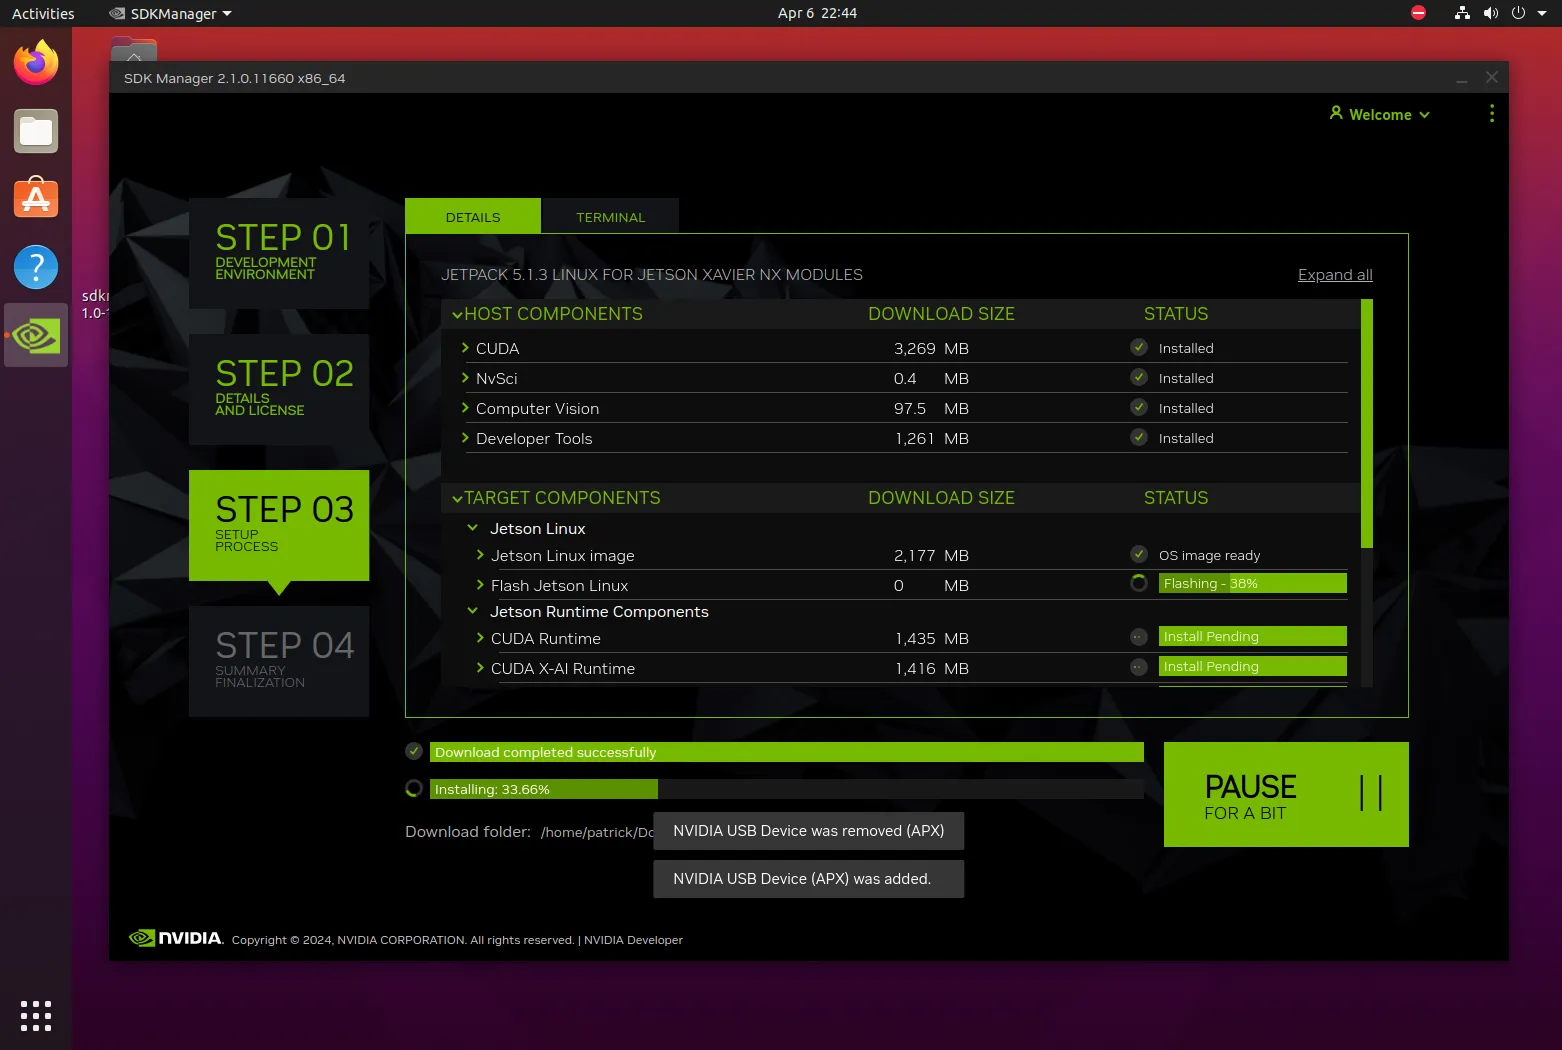The width and height of the screenshot is (1562, 1050).
Task: Open the power tray icon
Action: (x=1518, y=13)
